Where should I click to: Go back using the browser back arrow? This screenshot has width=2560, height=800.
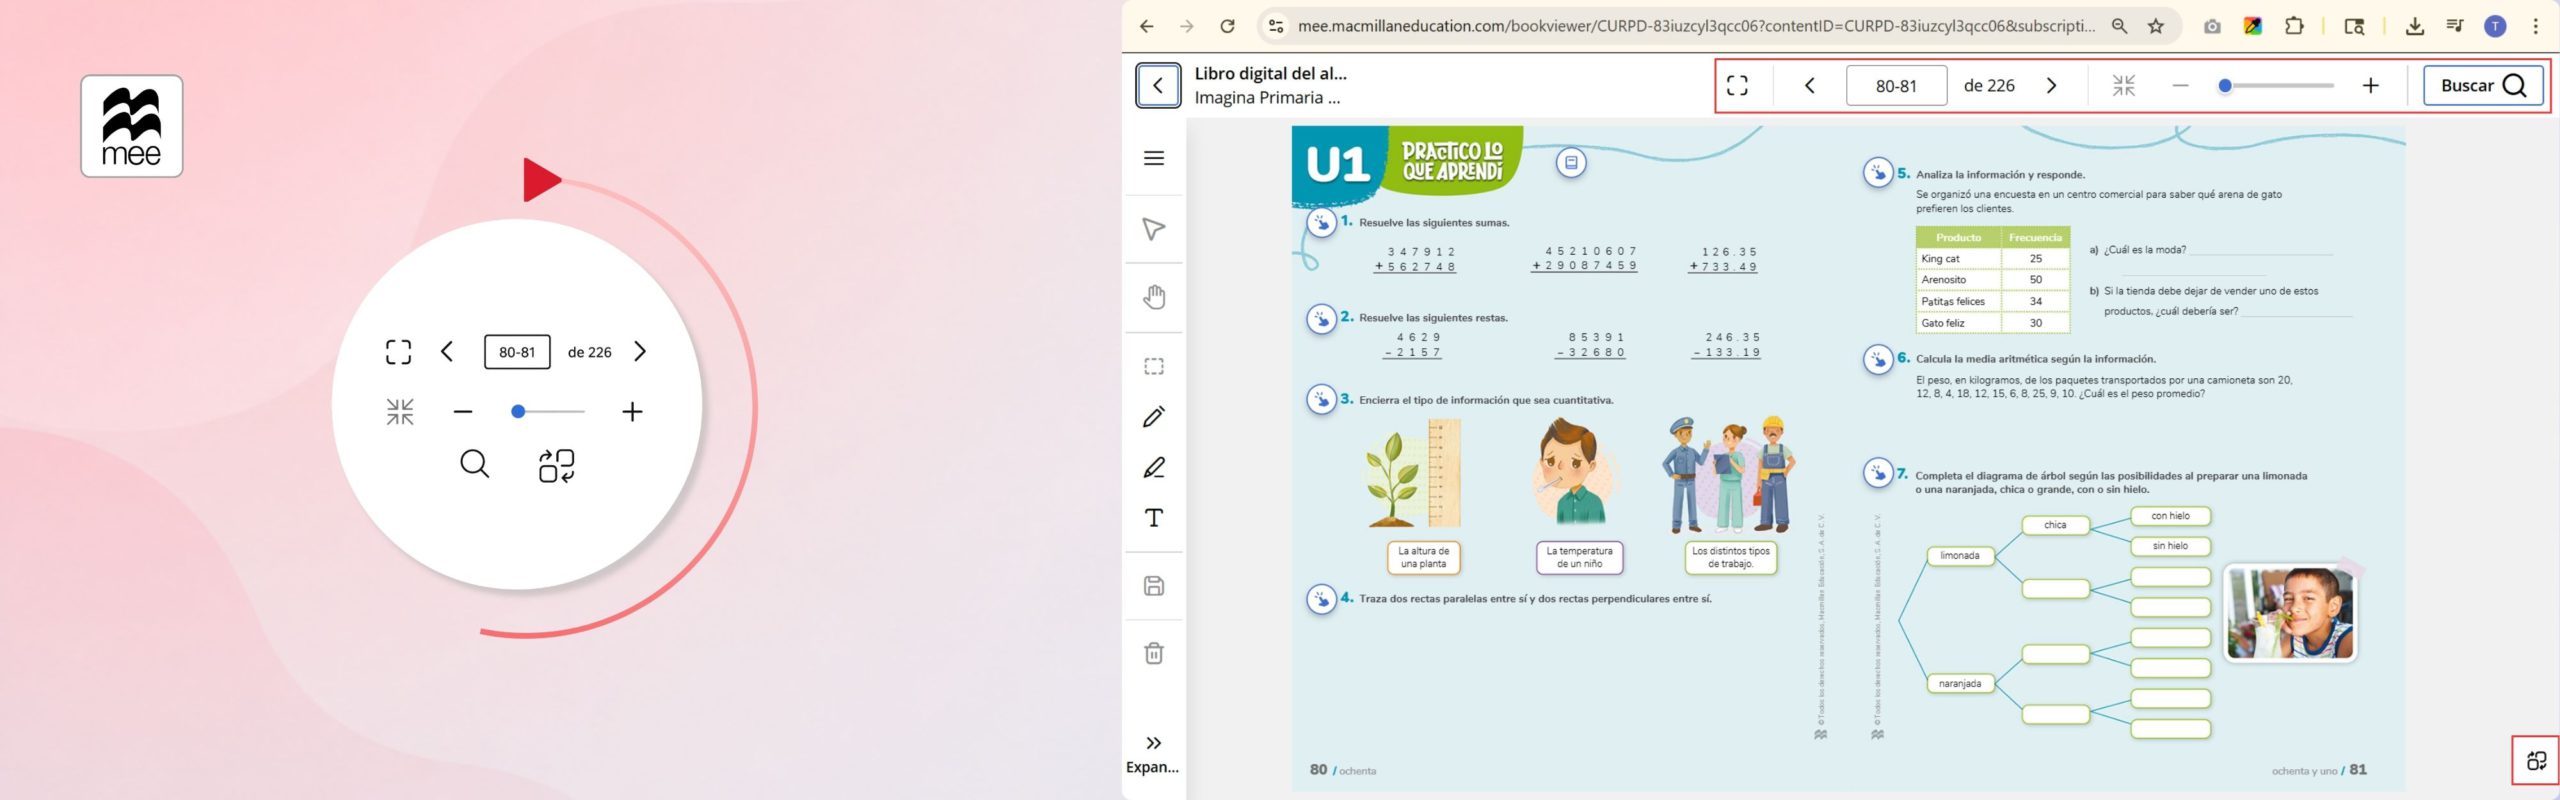(x=1146, y=26)
